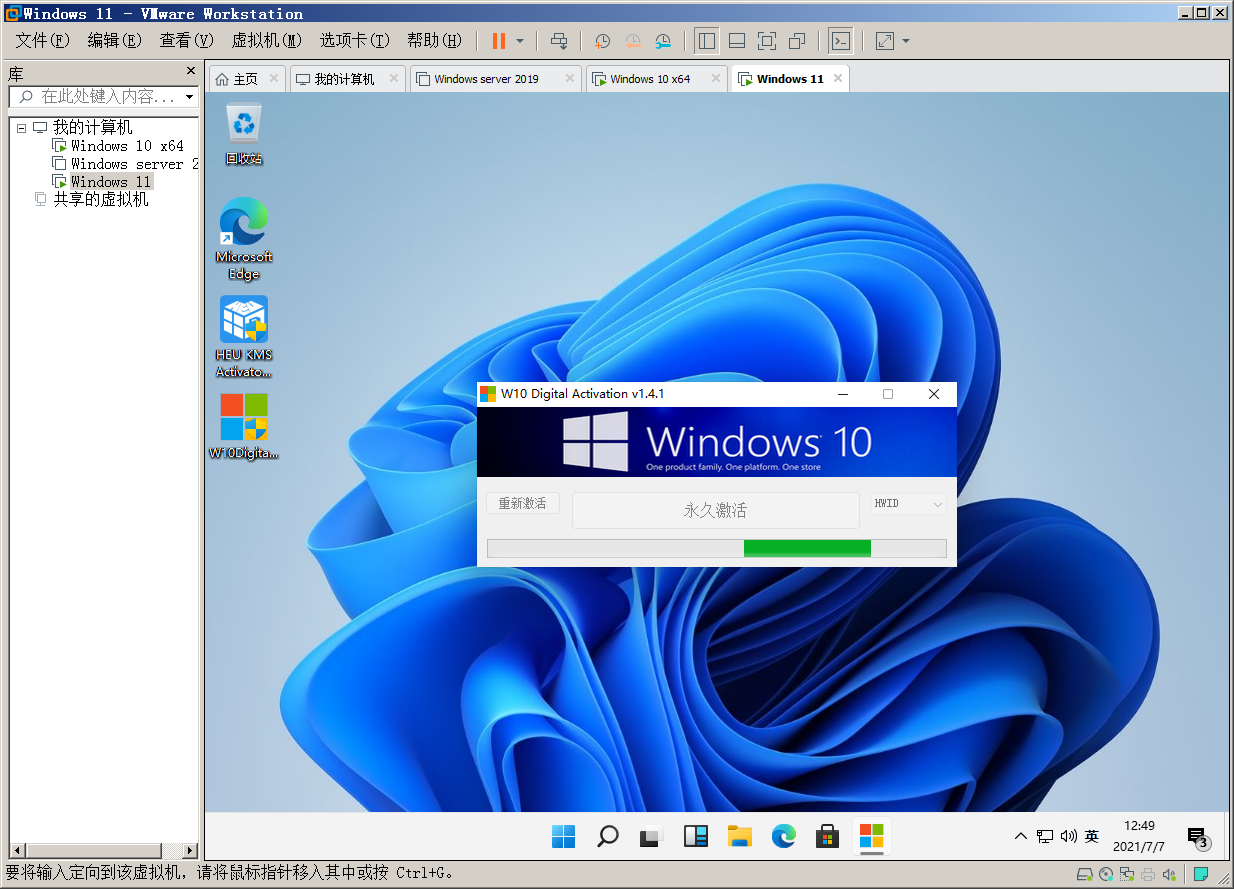Image resolution: width=1234 pixels, height=889 pixels.
Task: Take a snapshot with the clock-plus icon
Action: (x=603, y=41)
